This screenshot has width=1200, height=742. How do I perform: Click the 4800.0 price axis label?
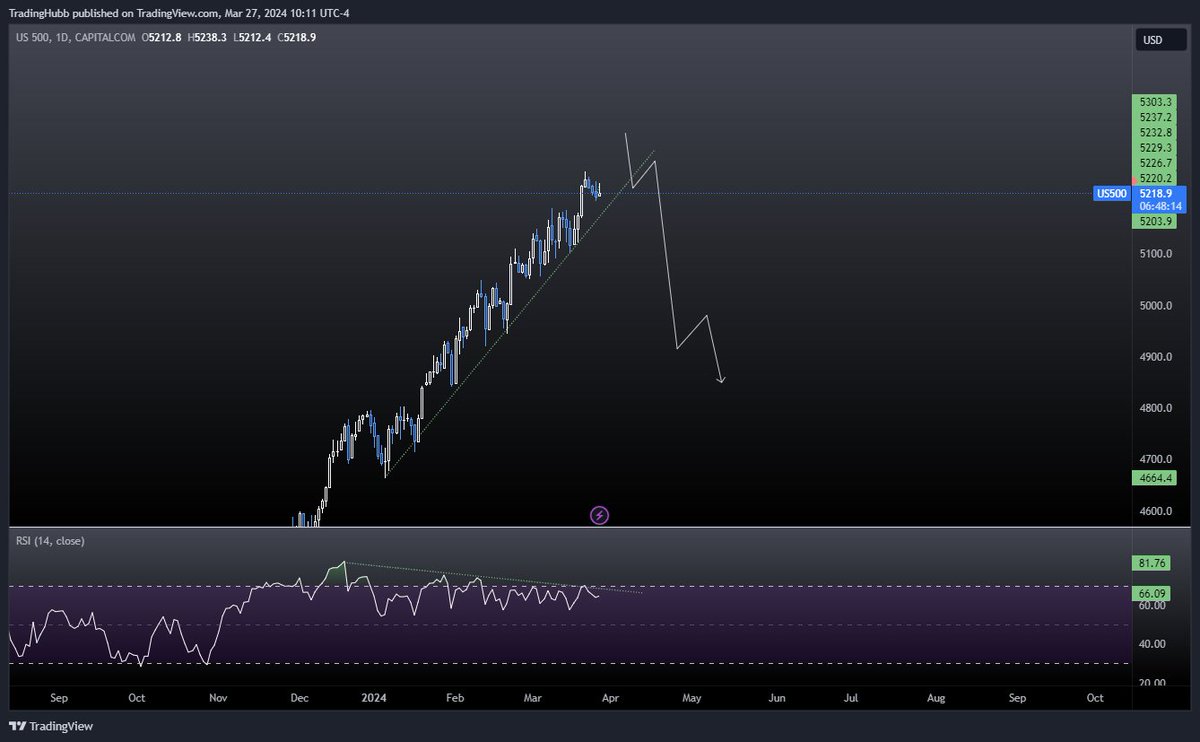(x=1156, y=408)
